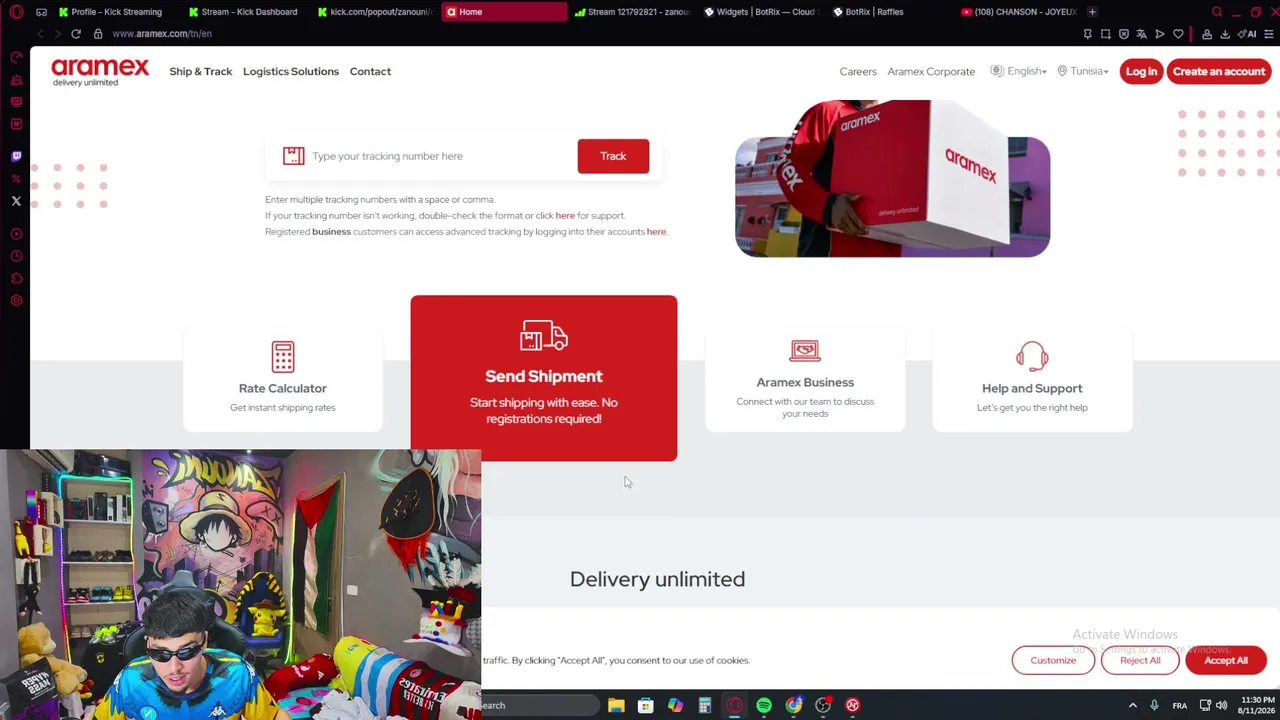Viewport: 1280px width, 720px height.
Task: Accept all cookies
Action: pyautogui.click(x=1226, y=660)
